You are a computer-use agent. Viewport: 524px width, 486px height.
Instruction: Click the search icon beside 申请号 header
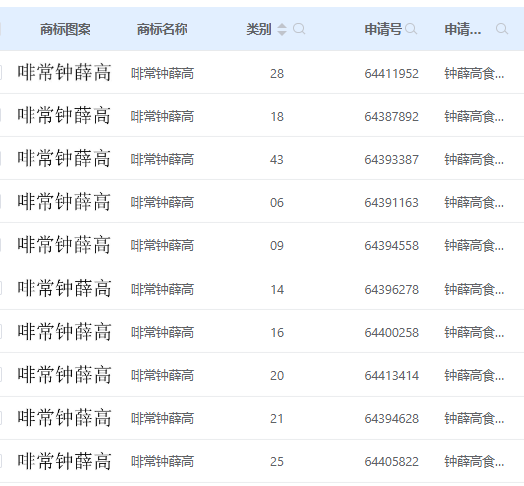tap(411, 29)
